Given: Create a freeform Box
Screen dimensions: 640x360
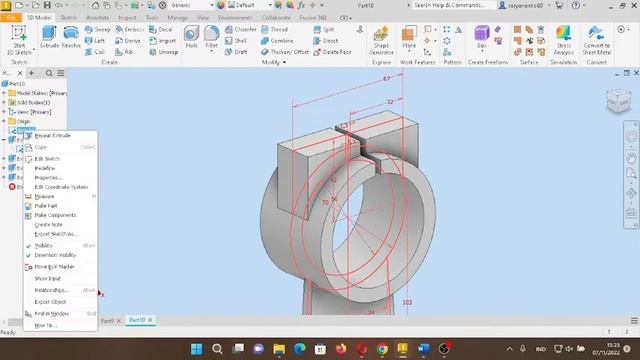Looking at the screenshot, I should (x=482, y=37).
